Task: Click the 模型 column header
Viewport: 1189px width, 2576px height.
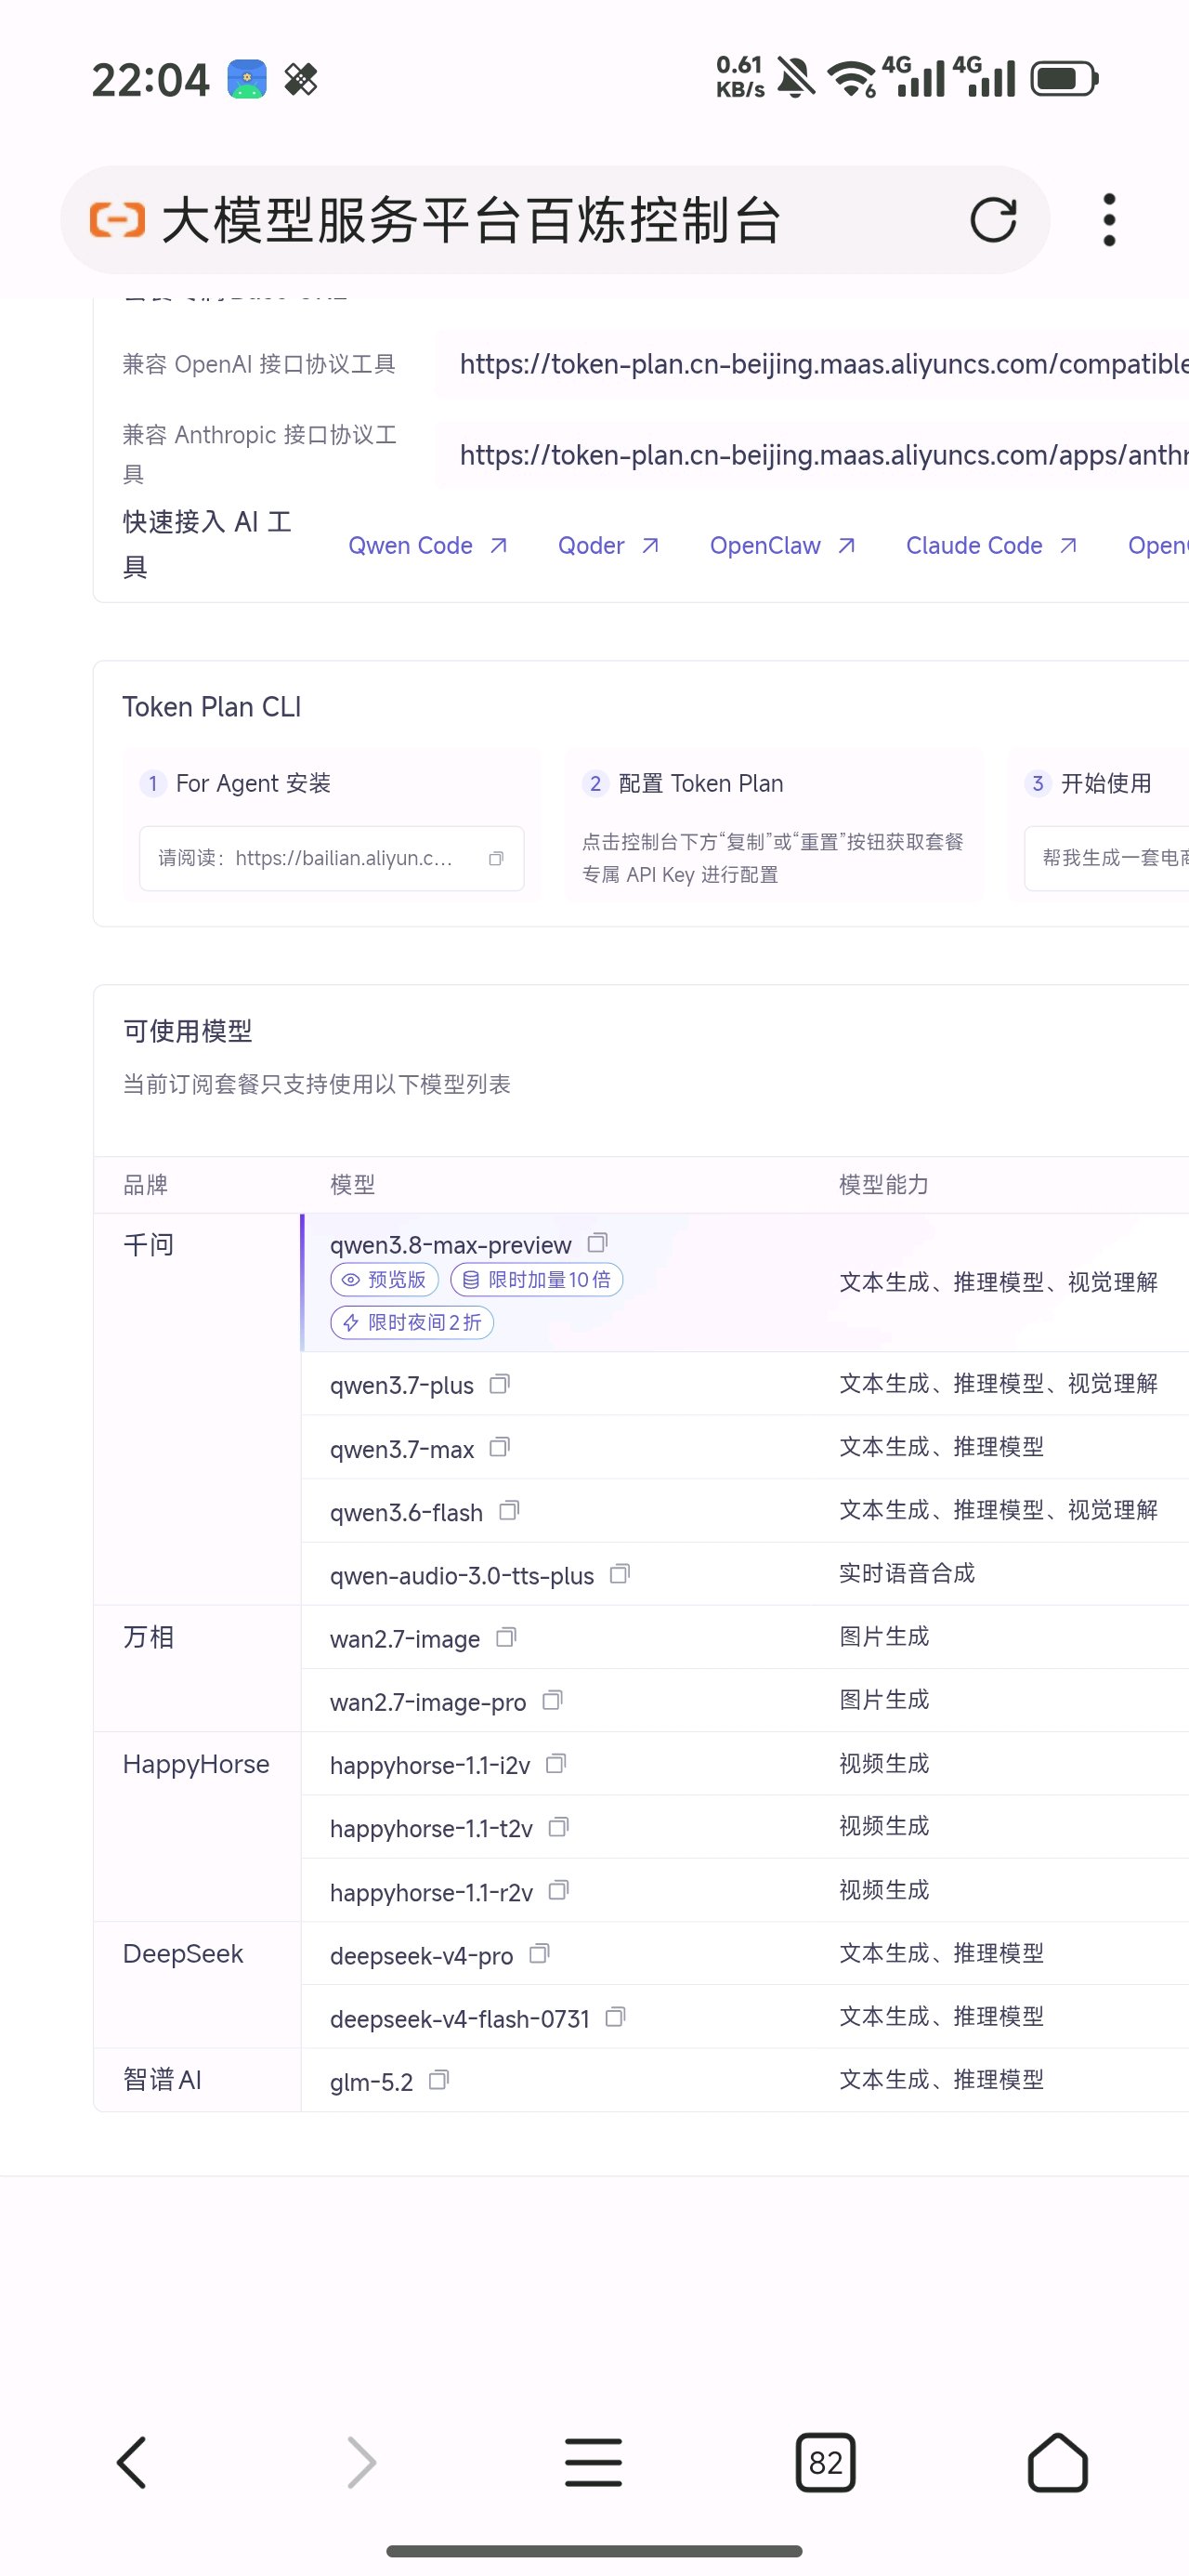Action: click(x=352, y=1185)
